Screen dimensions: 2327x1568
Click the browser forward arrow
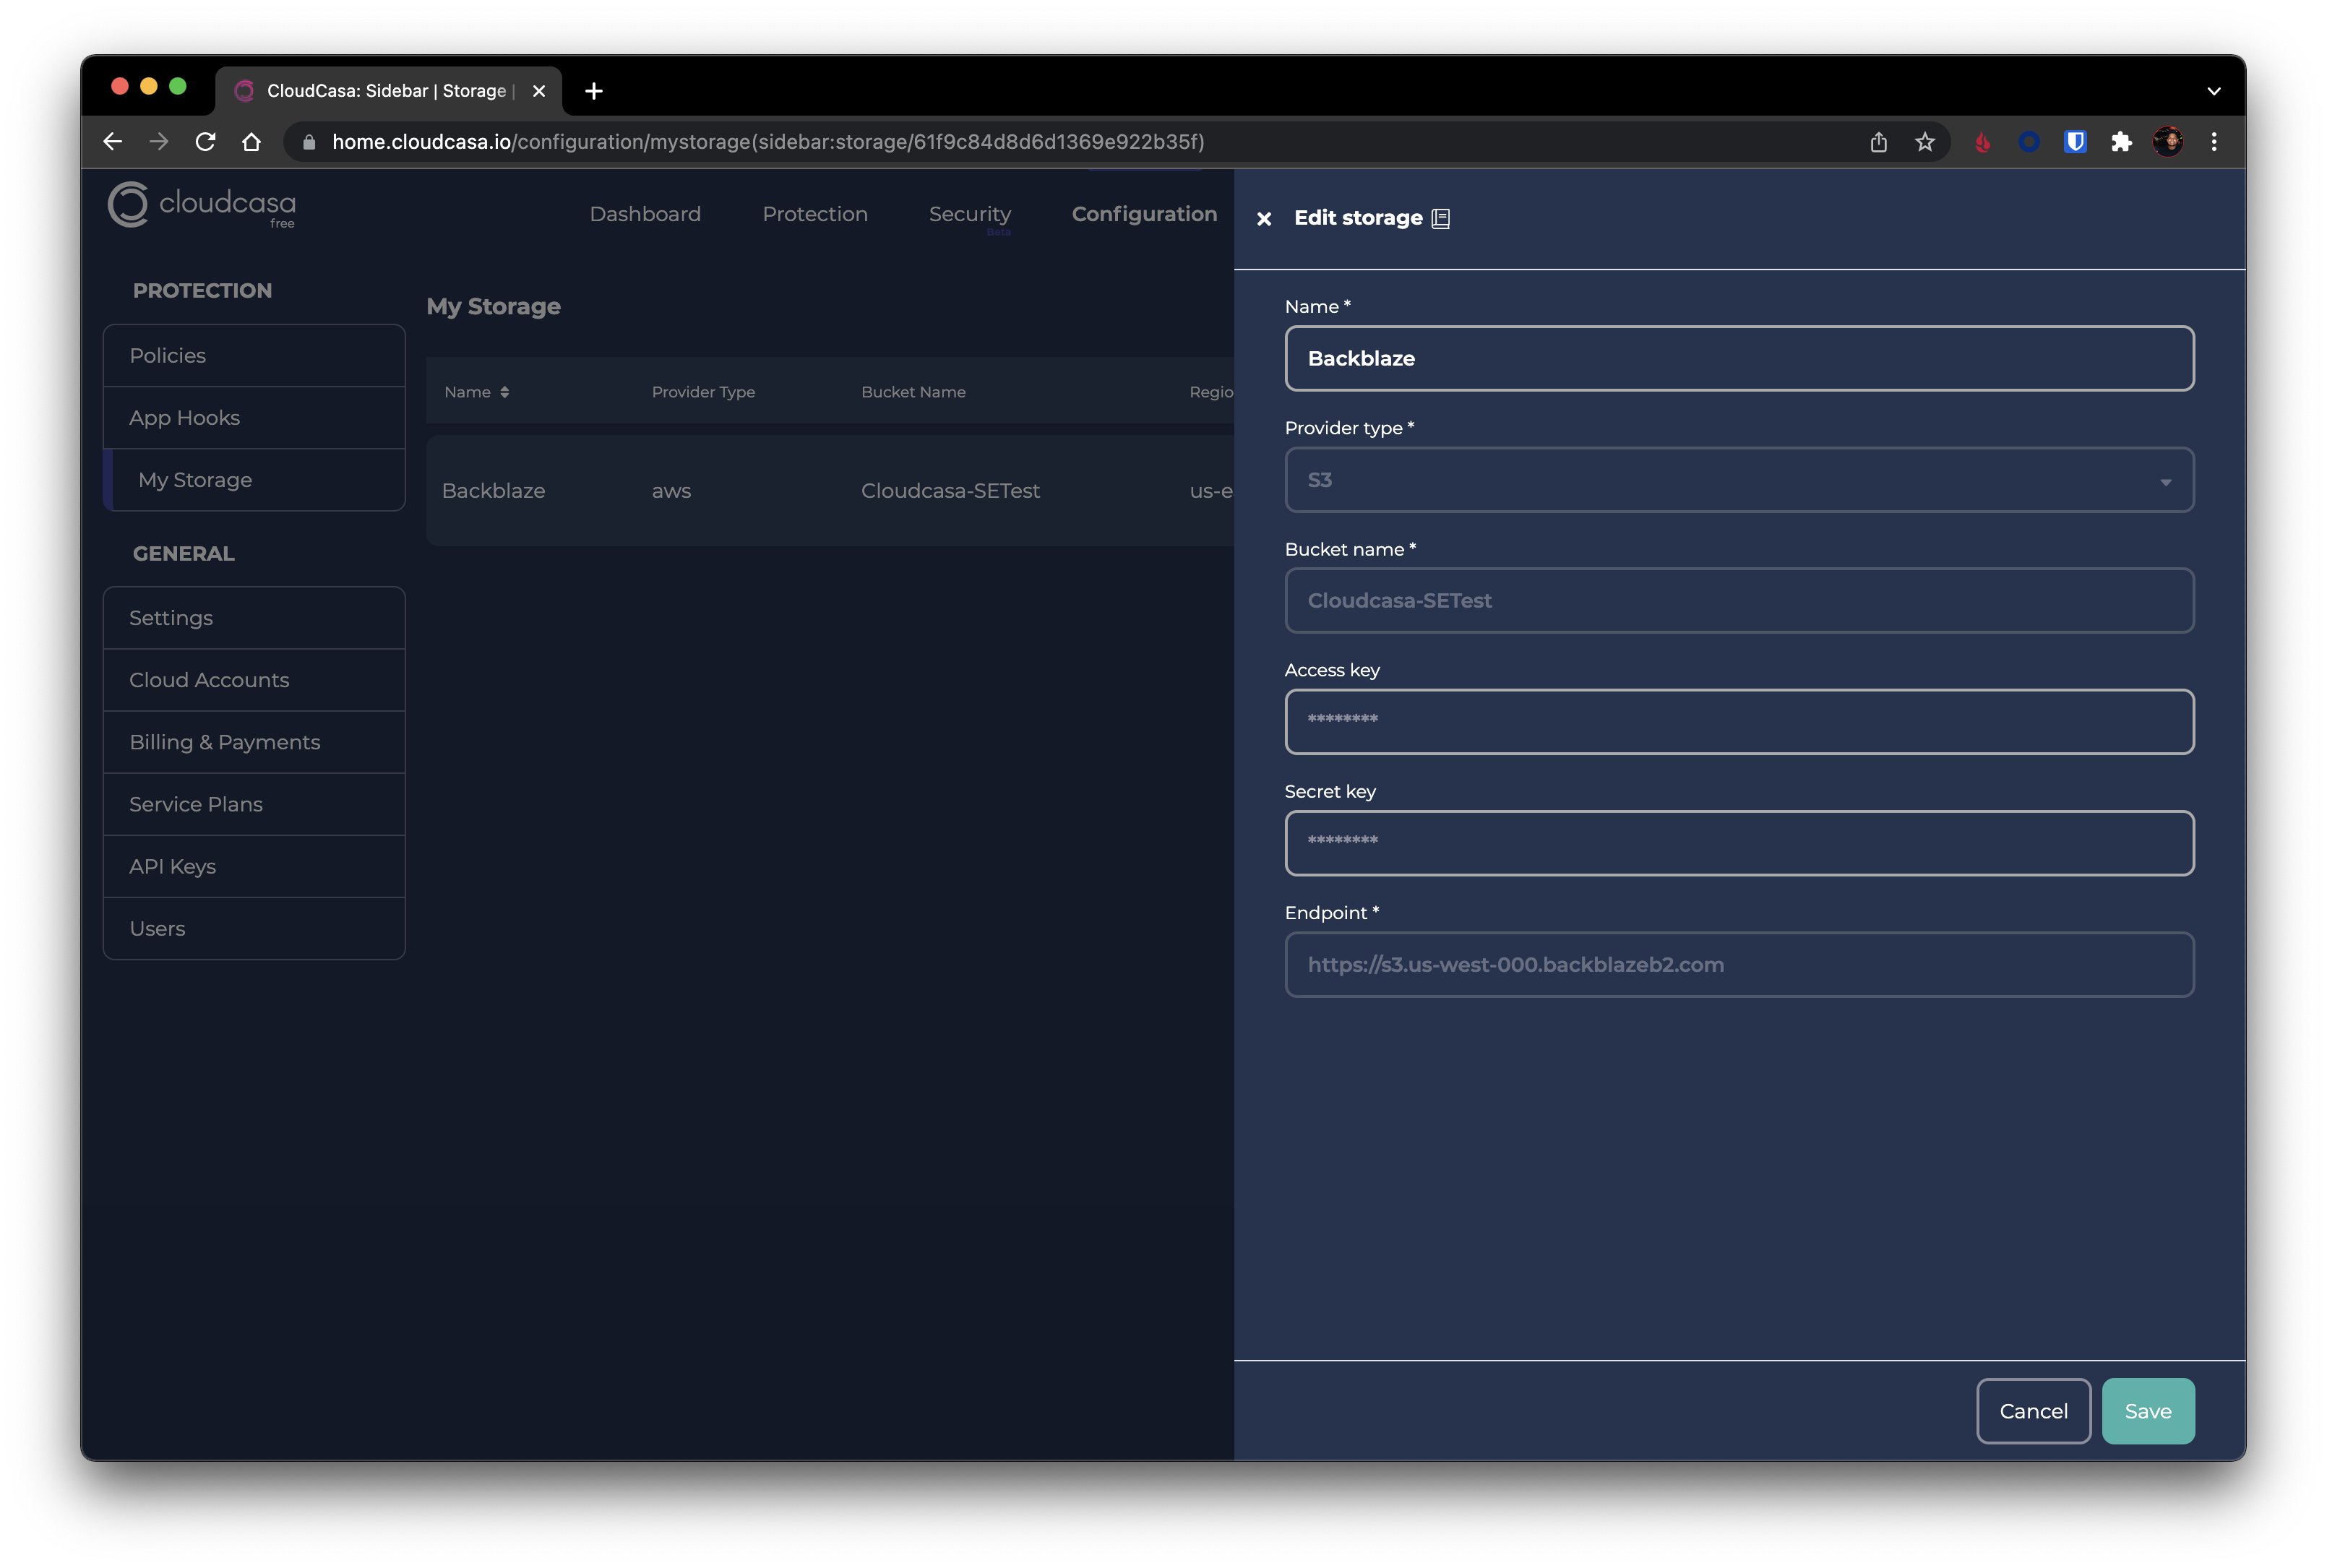point(159,142)
